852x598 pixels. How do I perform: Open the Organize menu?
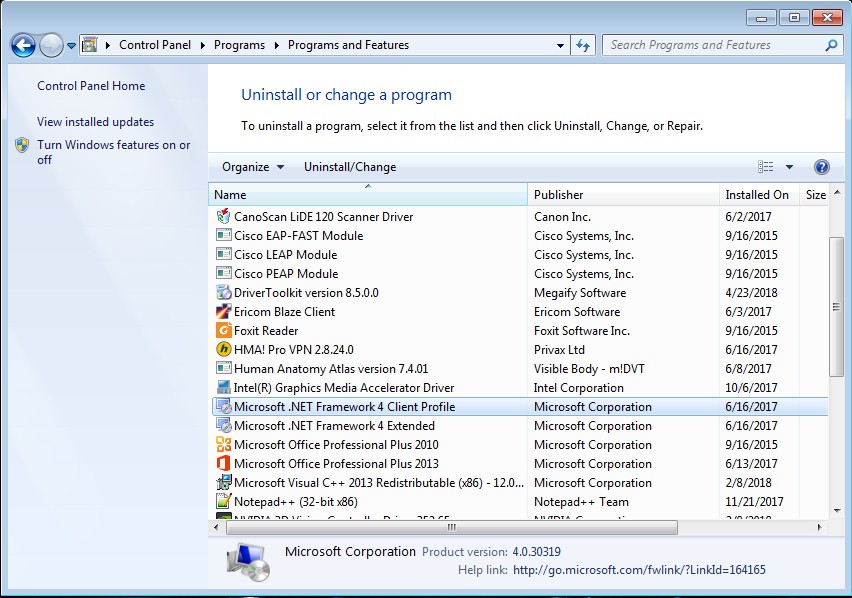(253, 167)
